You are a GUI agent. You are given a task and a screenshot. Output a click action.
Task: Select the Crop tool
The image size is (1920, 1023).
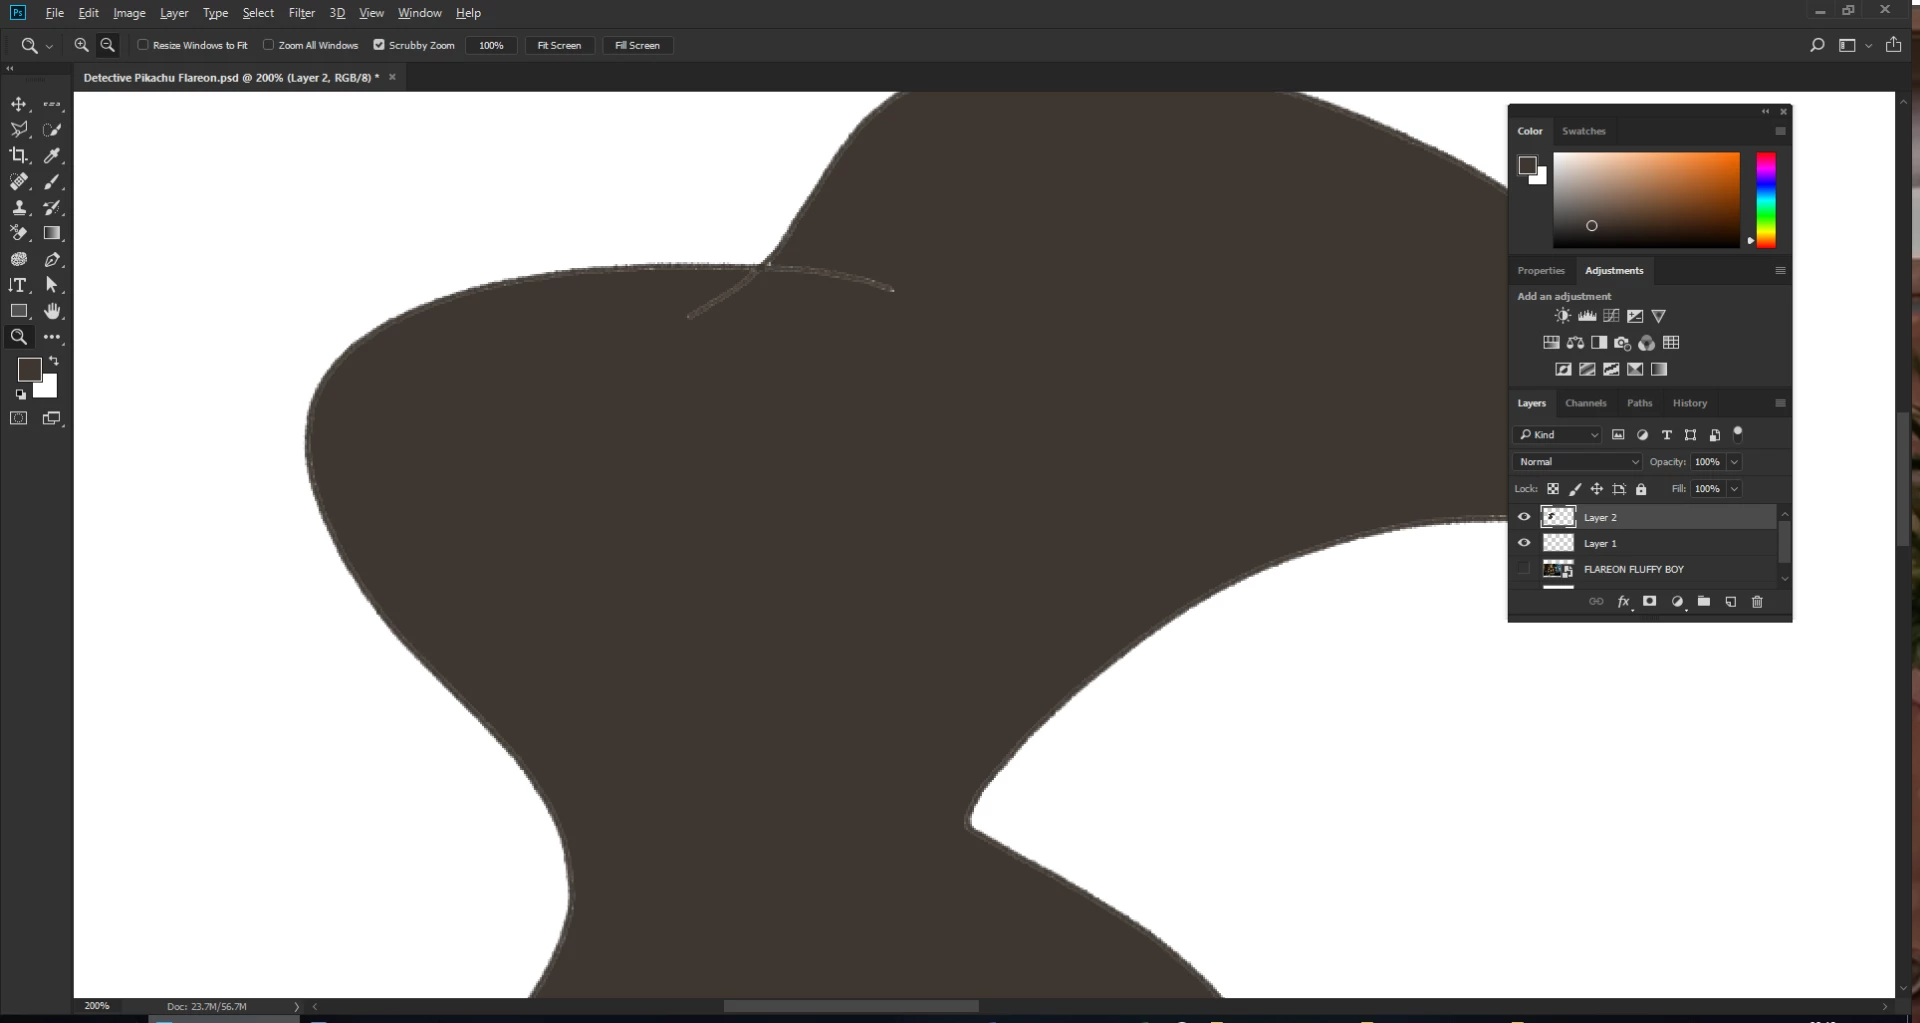pyautogui.click(x=18, y=155)
